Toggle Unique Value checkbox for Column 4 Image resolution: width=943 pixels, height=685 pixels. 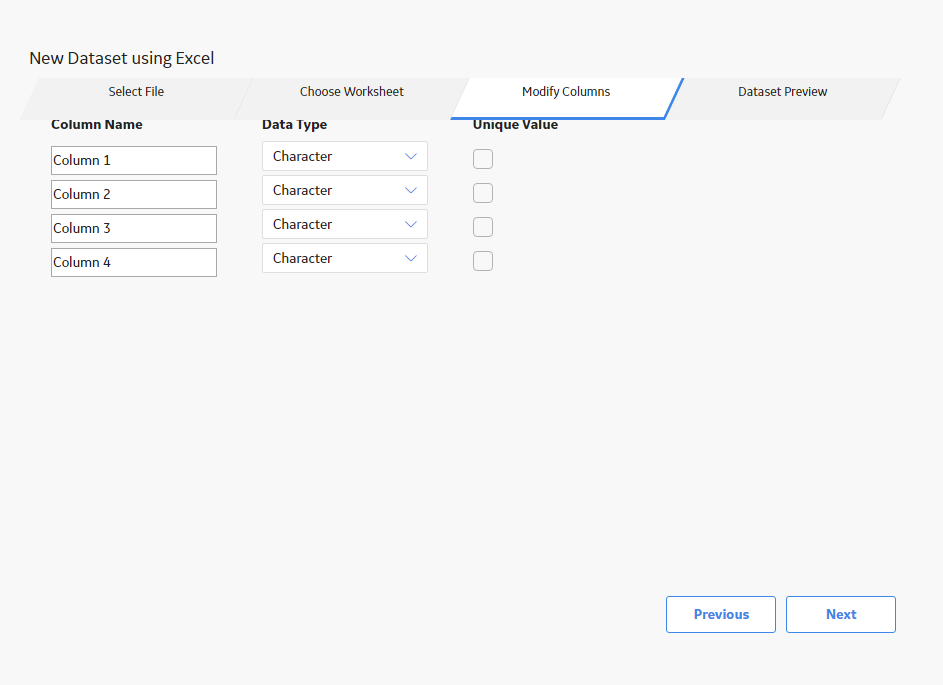tap(483, 261)
